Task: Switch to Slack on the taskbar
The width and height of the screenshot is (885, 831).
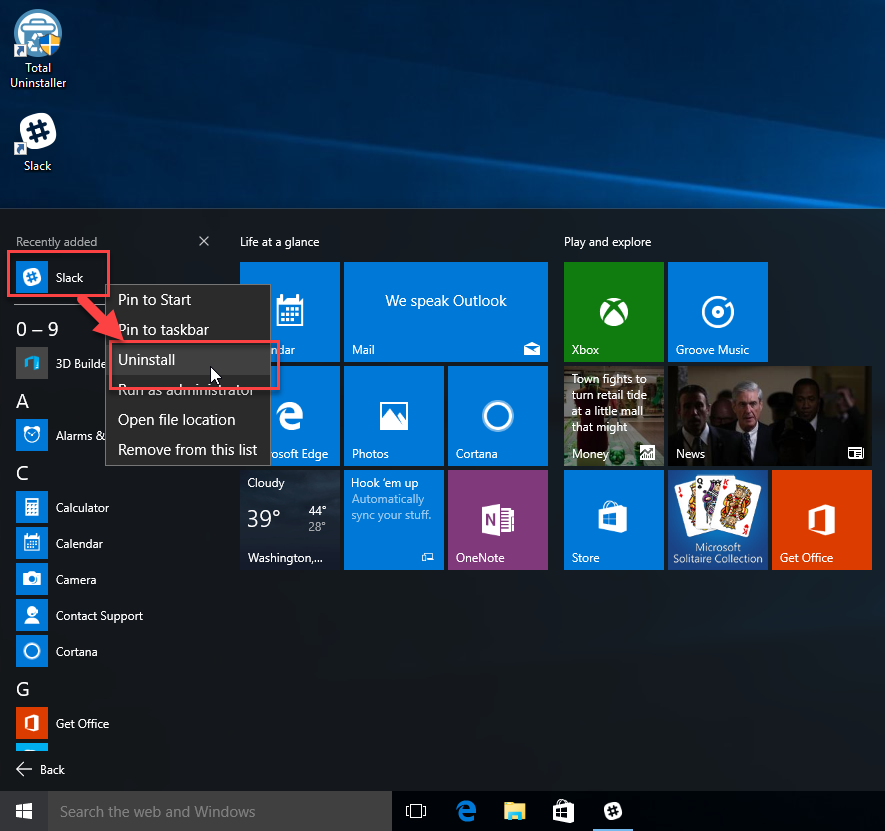Action: pos(613,811)
